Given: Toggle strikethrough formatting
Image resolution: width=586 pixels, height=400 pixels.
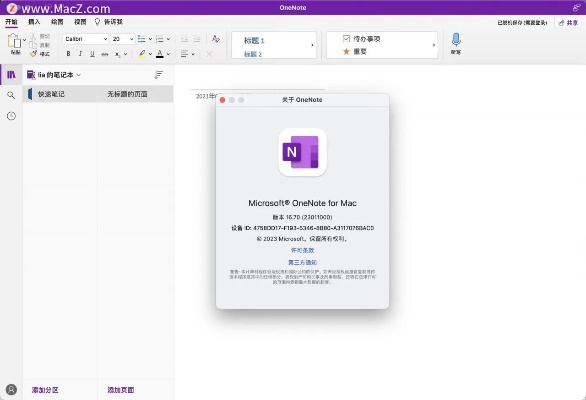Looking at the screenshot, I should point(105,54).
